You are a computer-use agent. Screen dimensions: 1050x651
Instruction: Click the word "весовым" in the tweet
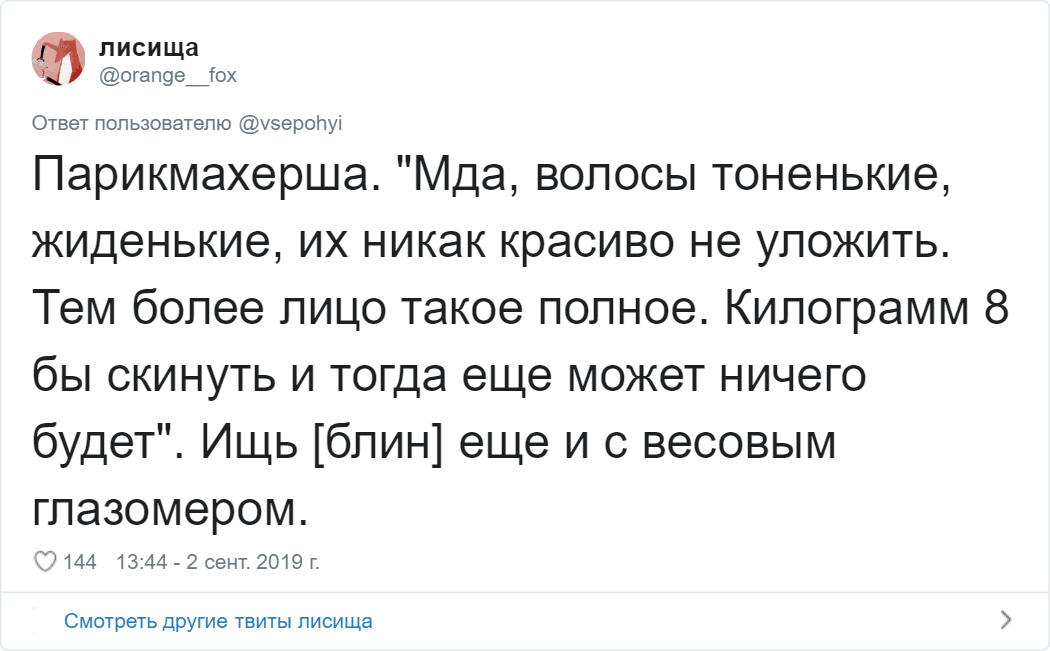[739, 443]
